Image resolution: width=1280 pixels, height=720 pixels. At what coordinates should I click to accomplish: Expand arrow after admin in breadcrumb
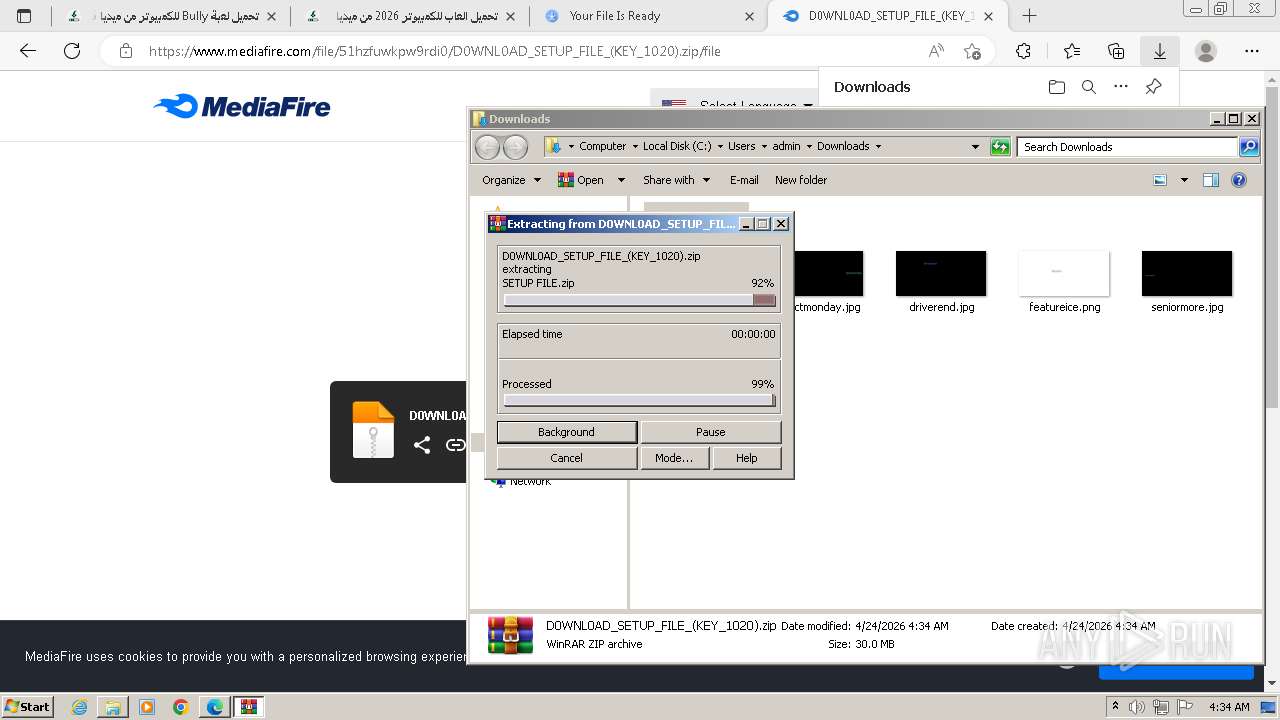[809, 146]
